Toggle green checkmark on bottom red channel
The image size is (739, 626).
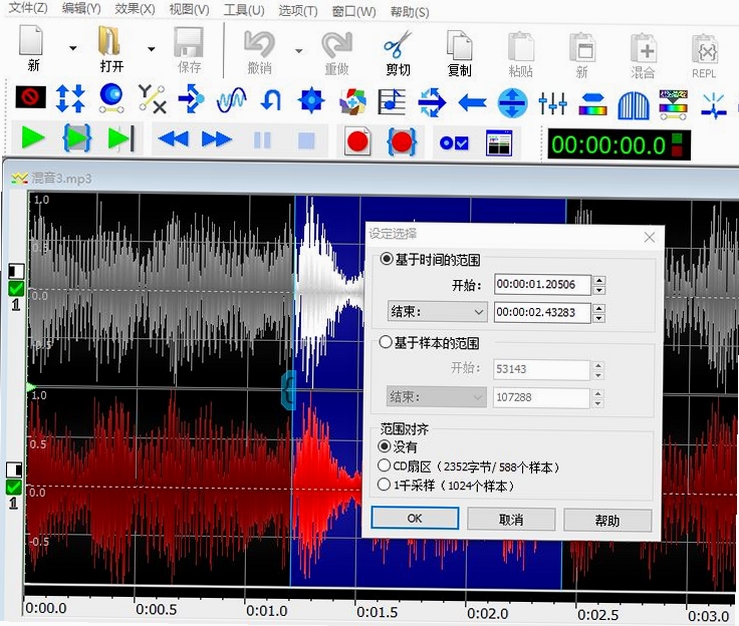tap(13, 487)
